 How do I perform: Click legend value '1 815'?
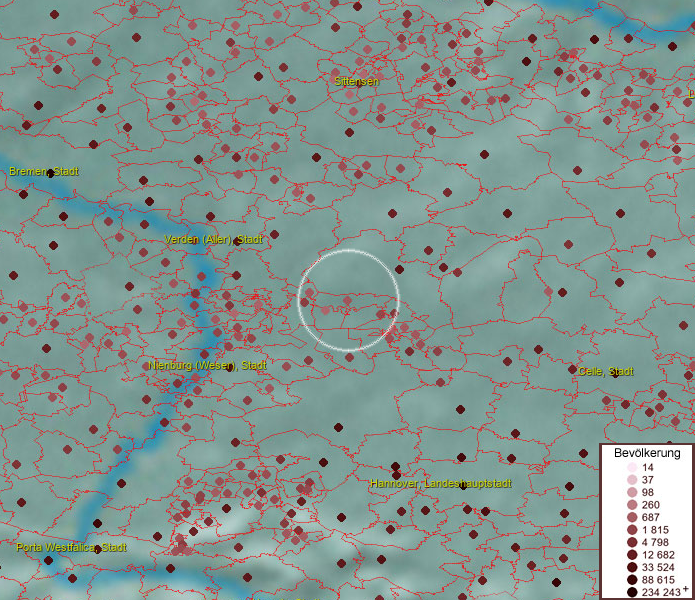pyautogui.click(x=655, y=530)
